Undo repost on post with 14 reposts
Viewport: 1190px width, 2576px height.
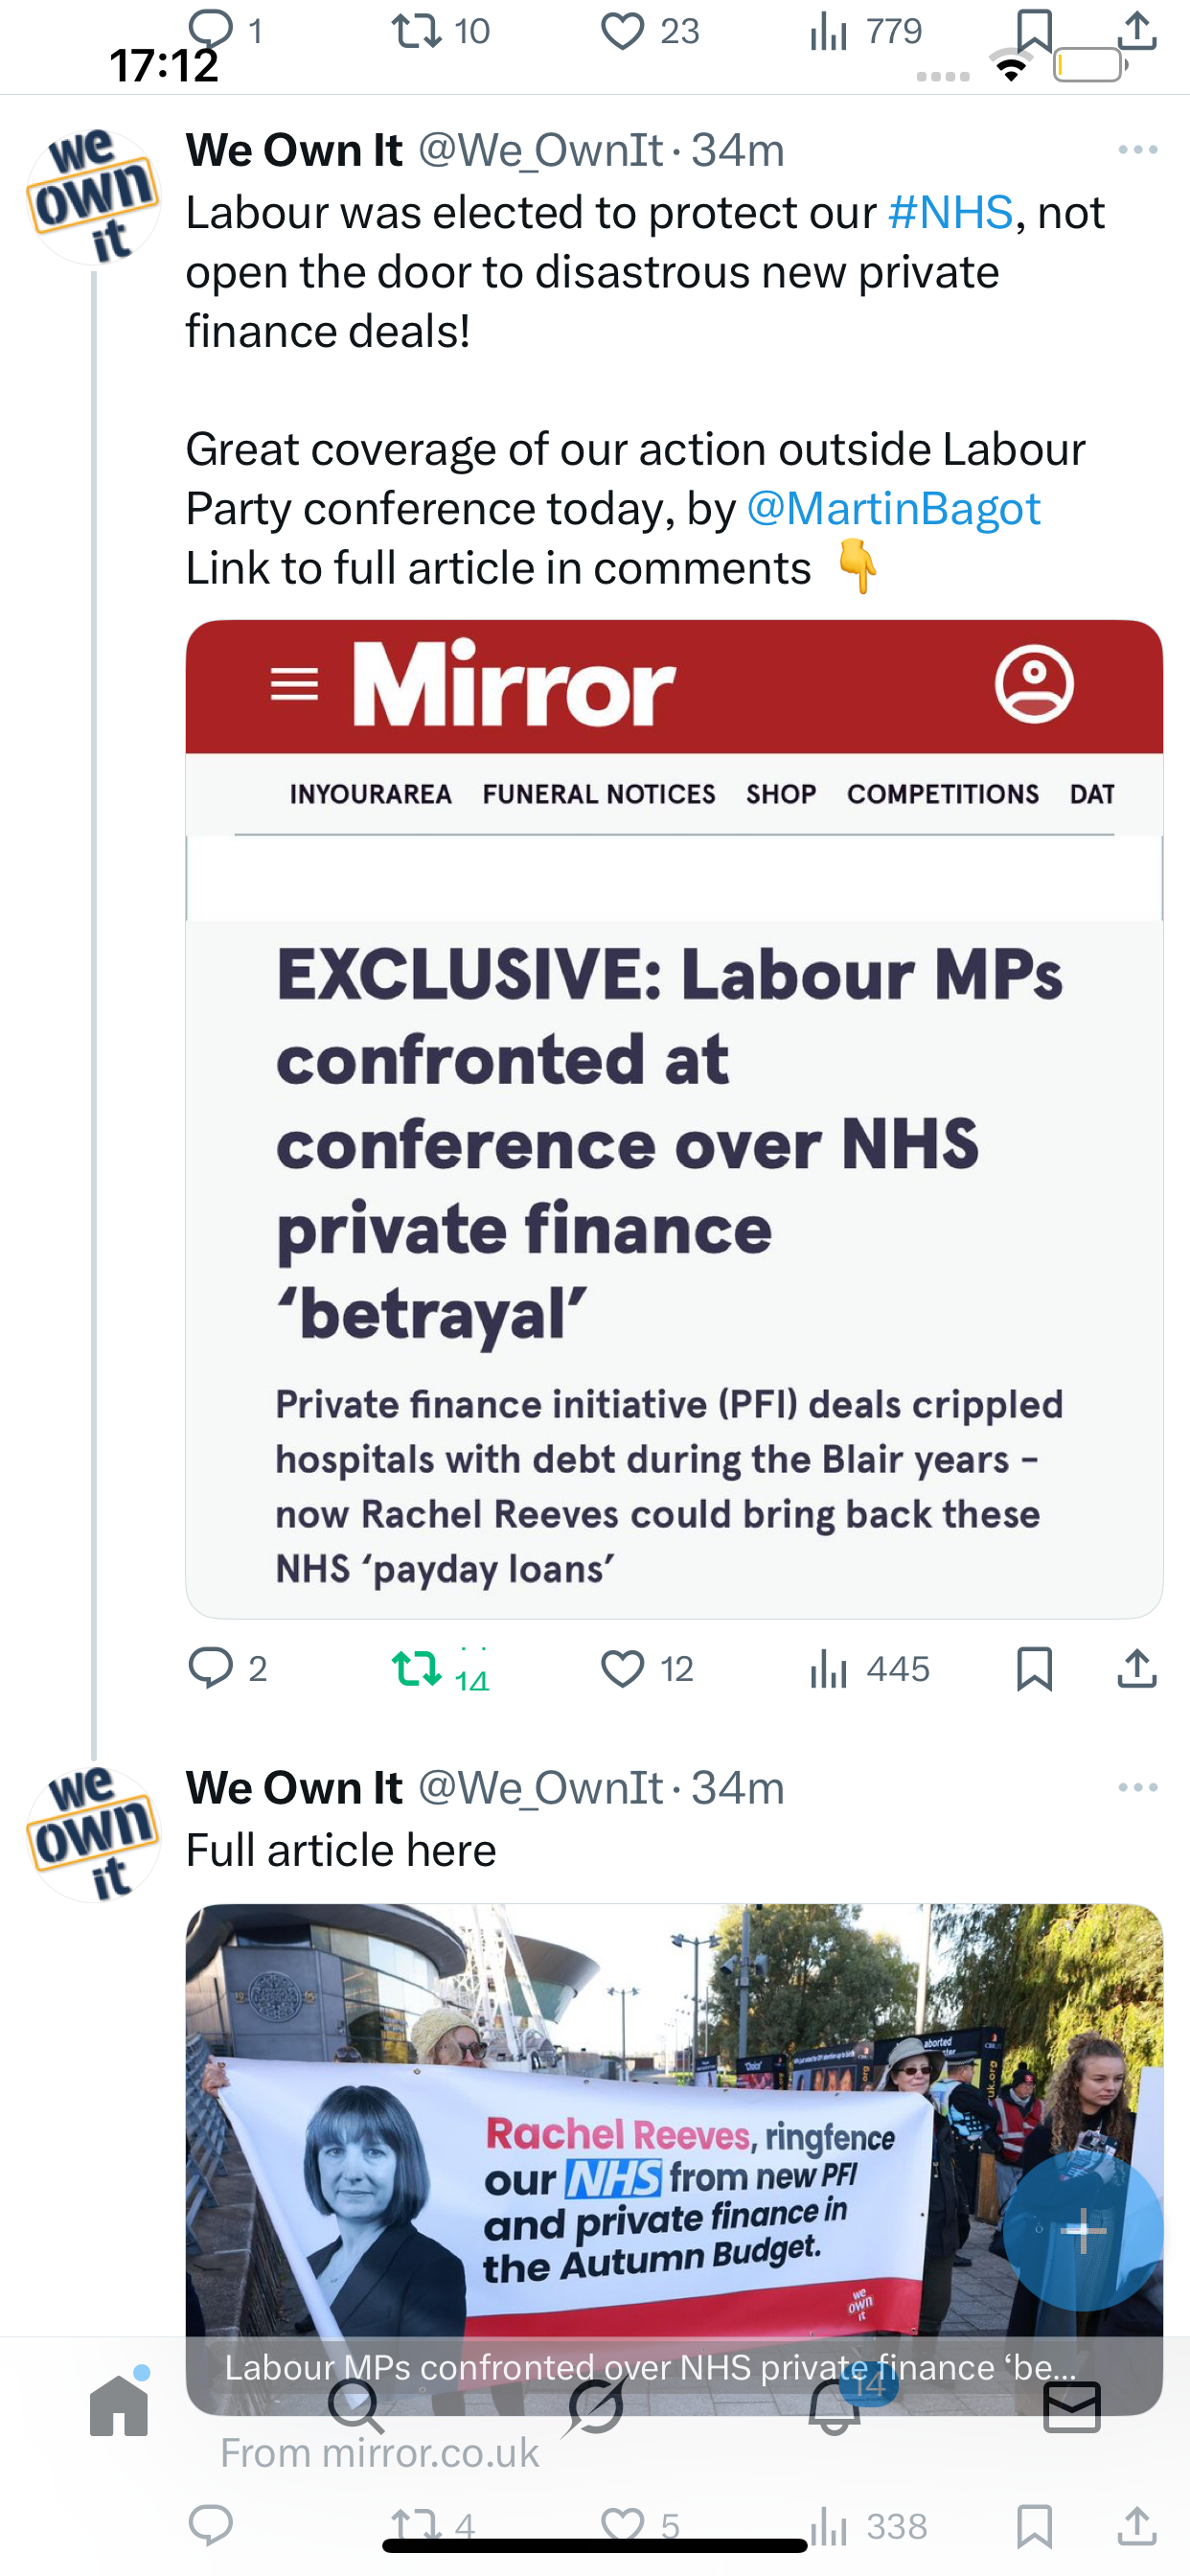(x=416, y=1669)
